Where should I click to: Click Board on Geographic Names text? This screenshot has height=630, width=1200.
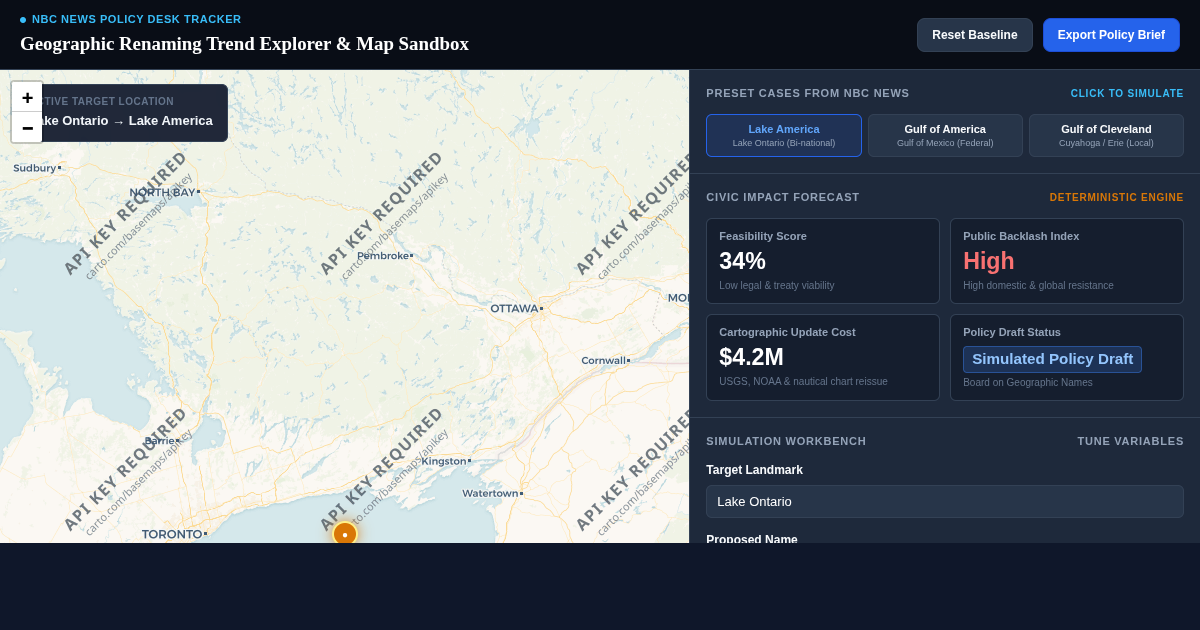[x=1028, y=382]
